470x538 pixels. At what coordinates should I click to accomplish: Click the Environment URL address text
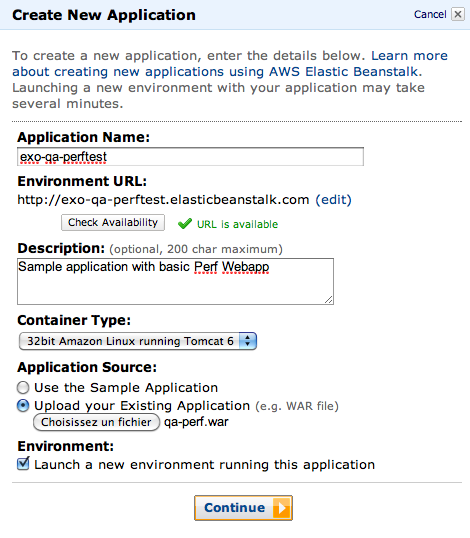coord(163,200)
